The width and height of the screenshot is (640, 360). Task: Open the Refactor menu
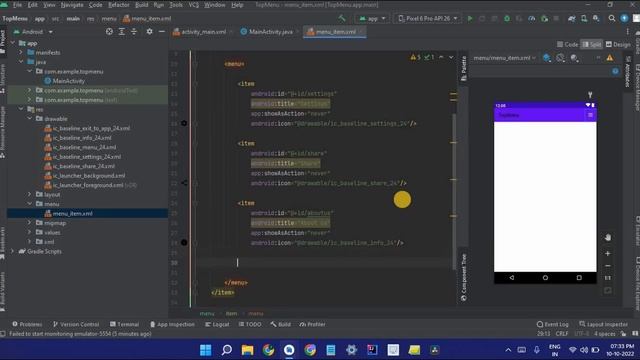pos(118,5)
